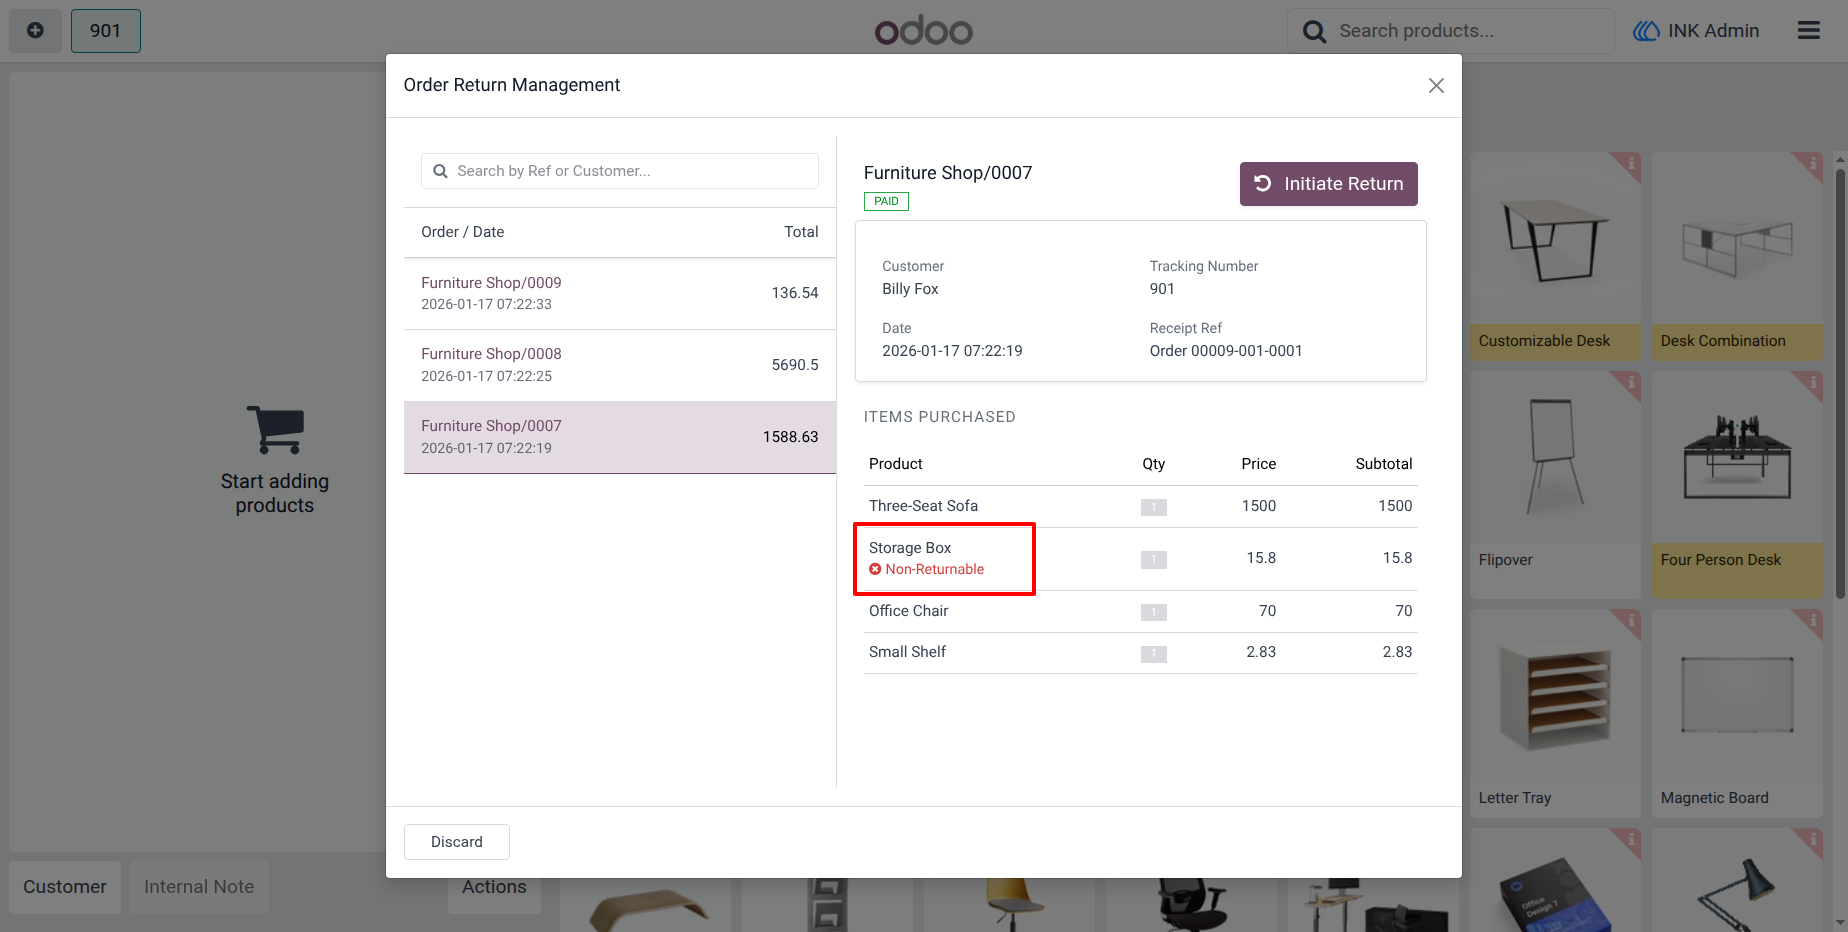Screen dimensions: 1848x932
Task: Click the search products magnifier icon
Action: 1314,32
